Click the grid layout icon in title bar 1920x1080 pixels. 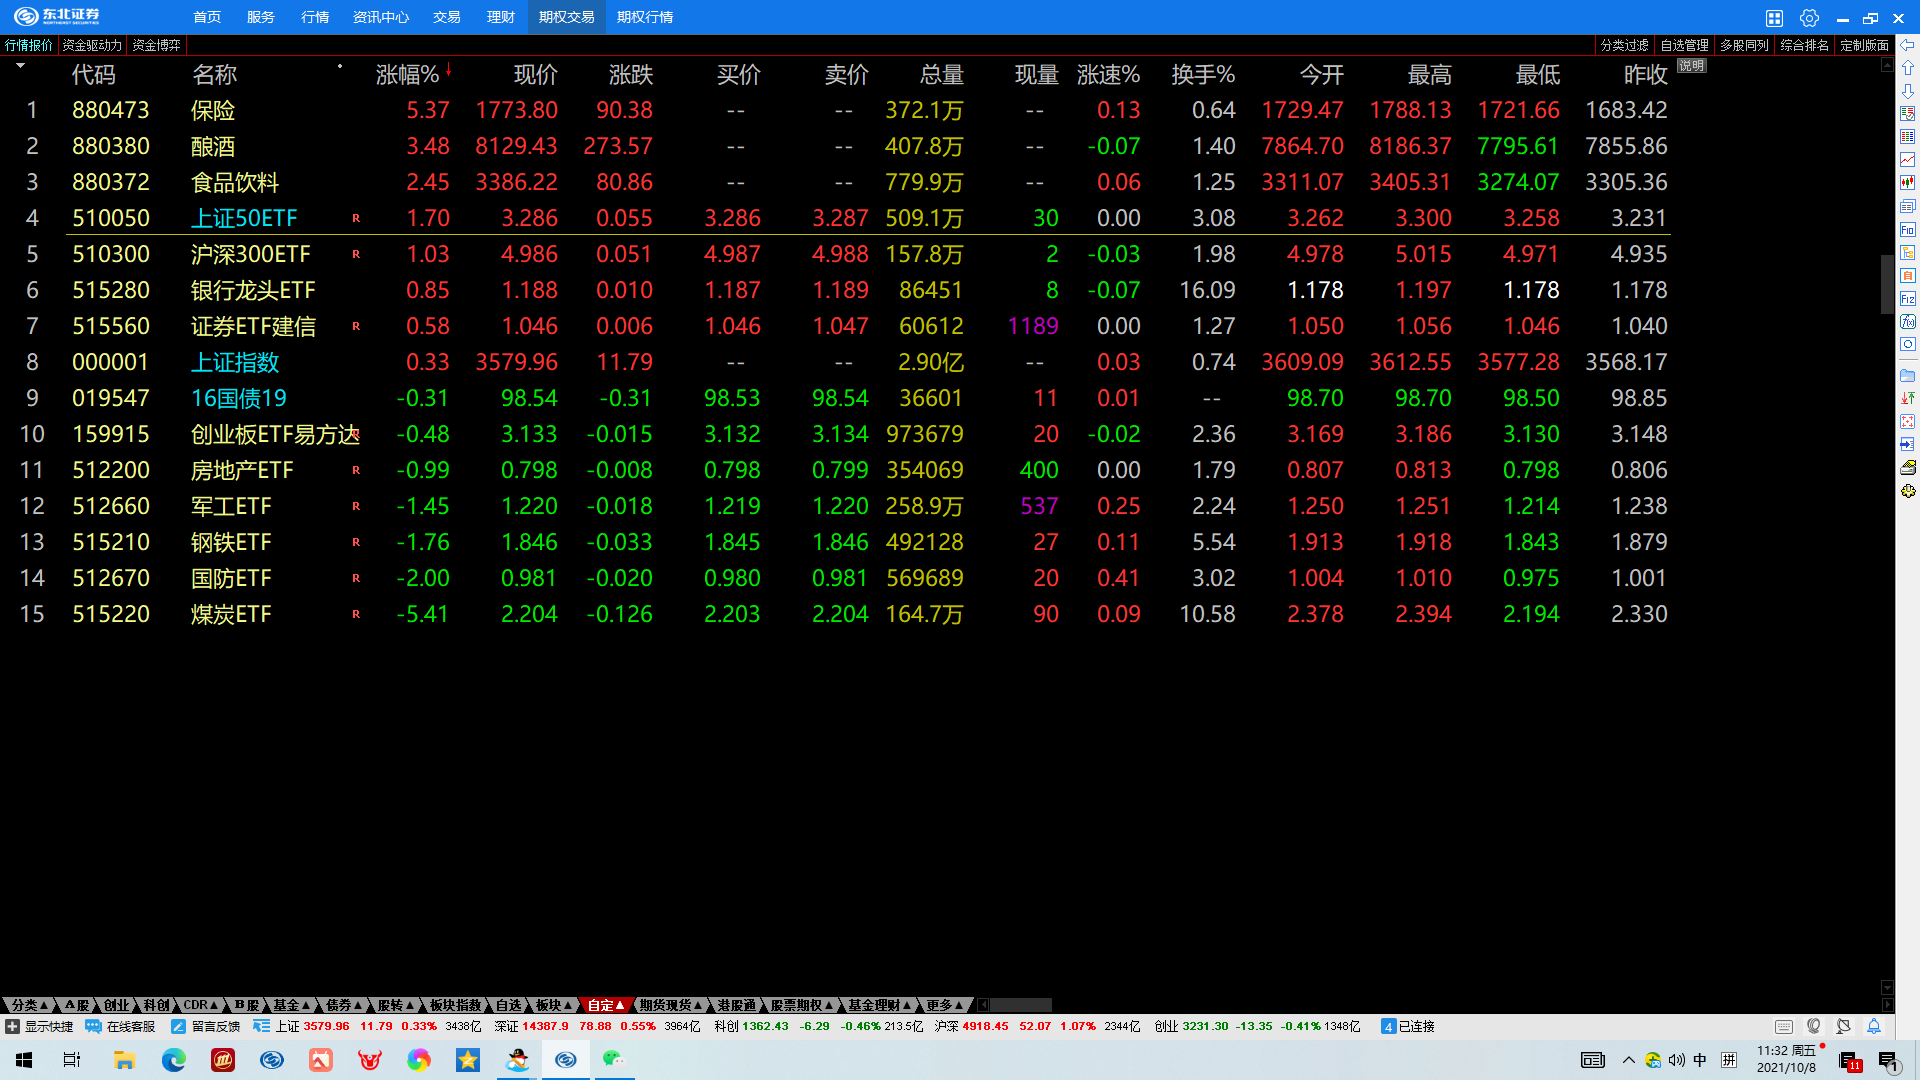click(x=1774, y=18)
